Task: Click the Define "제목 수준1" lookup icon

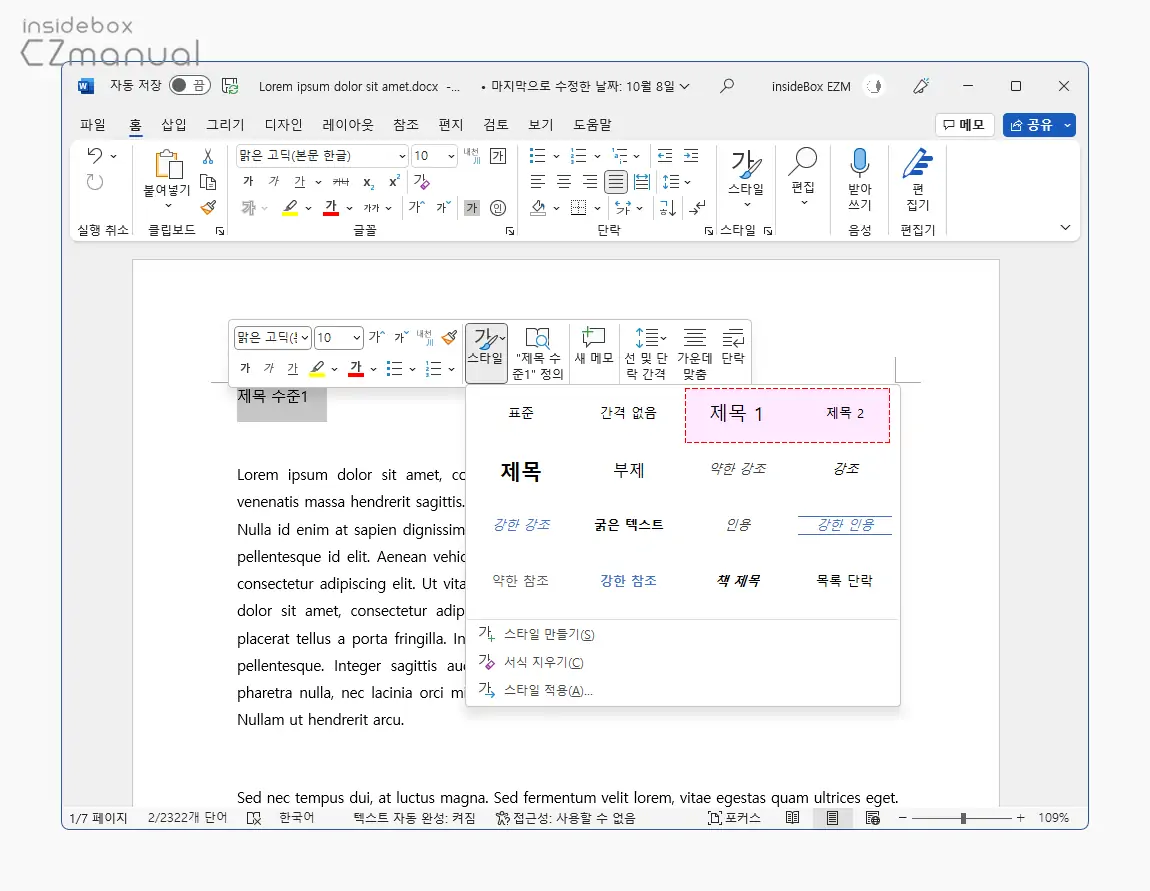Action: point(538,338)
